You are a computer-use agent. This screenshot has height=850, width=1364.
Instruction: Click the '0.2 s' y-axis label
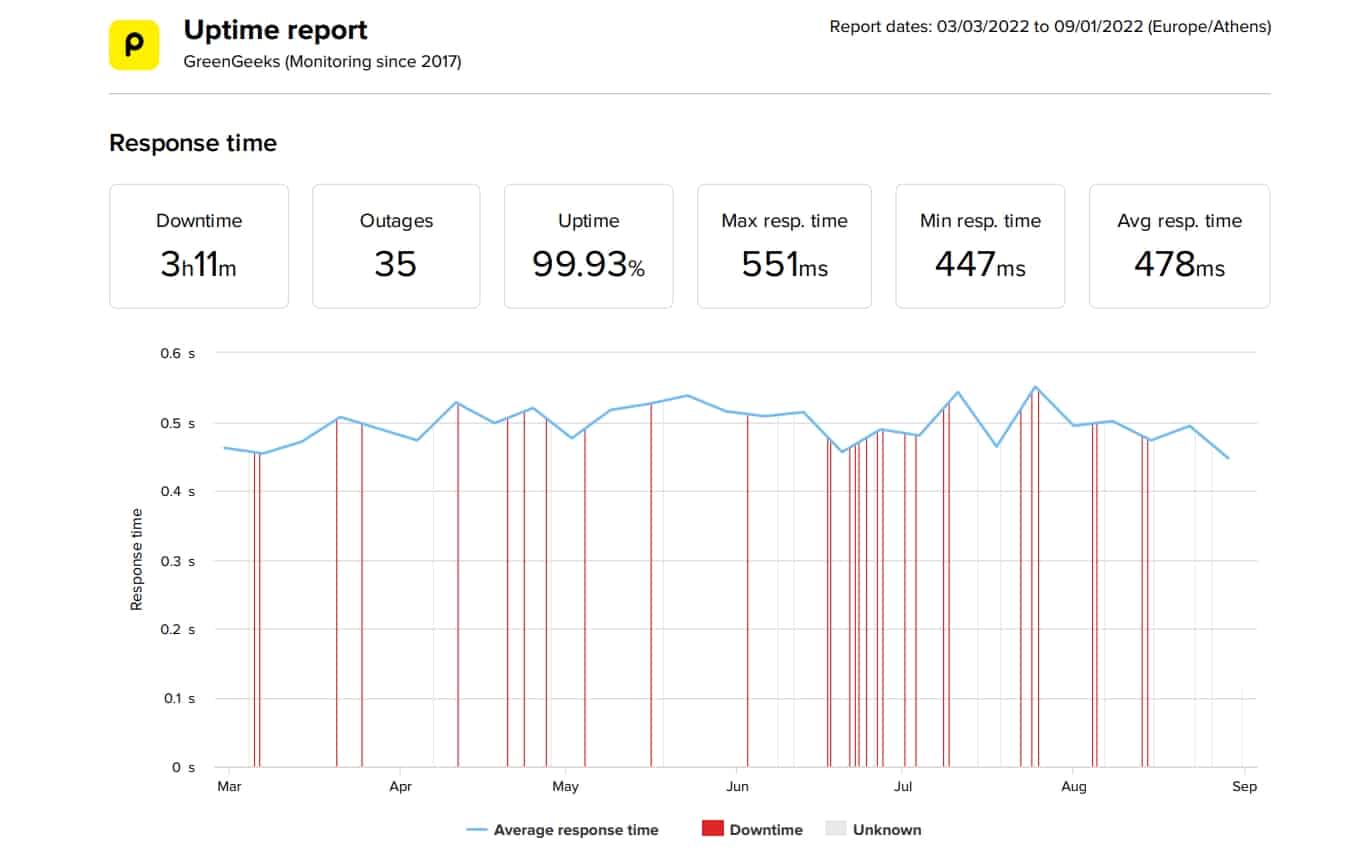pyautogui.click(x=179, y=630)
